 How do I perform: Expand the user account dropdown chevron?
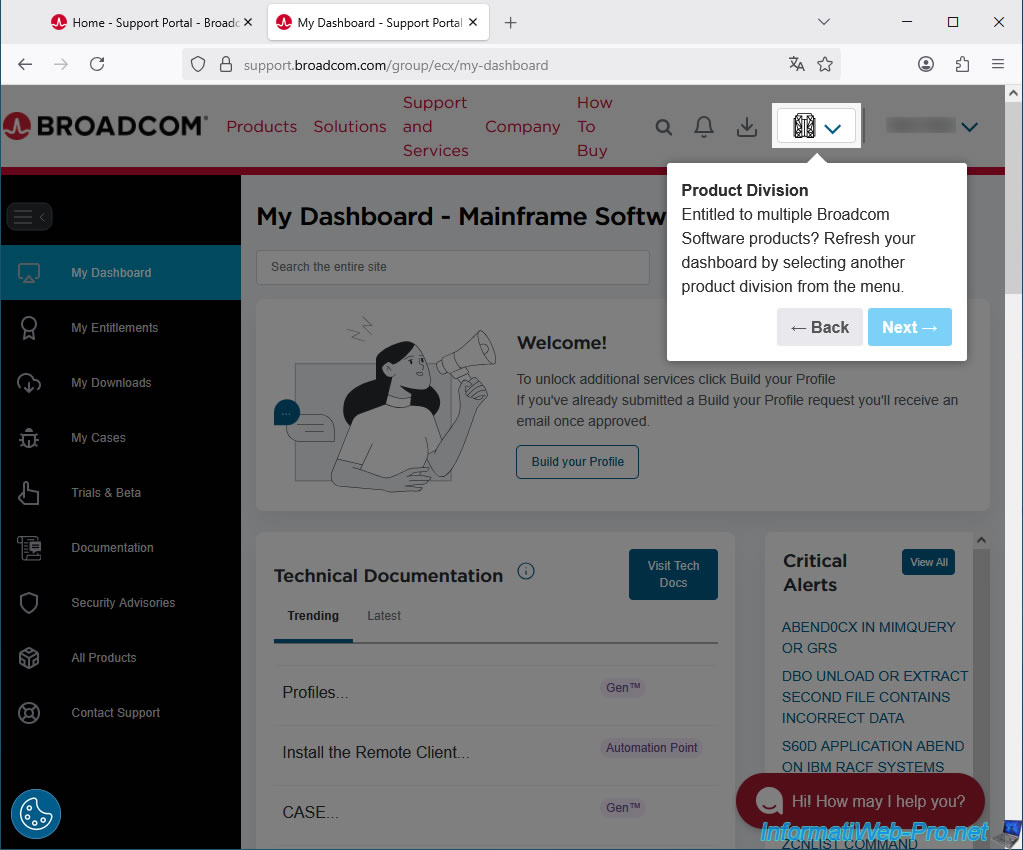tap(968, 127)
